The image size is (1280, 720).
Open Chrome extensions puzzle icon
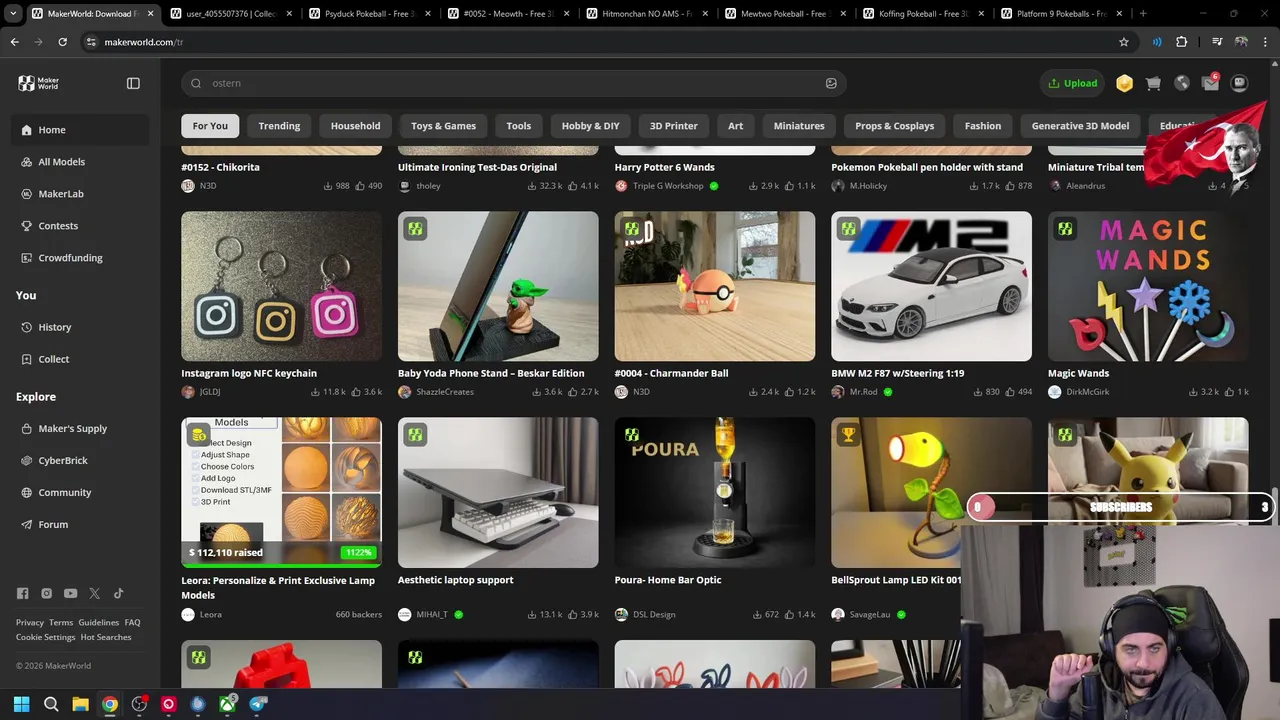pyautogui.click(x=1182, y=42)
